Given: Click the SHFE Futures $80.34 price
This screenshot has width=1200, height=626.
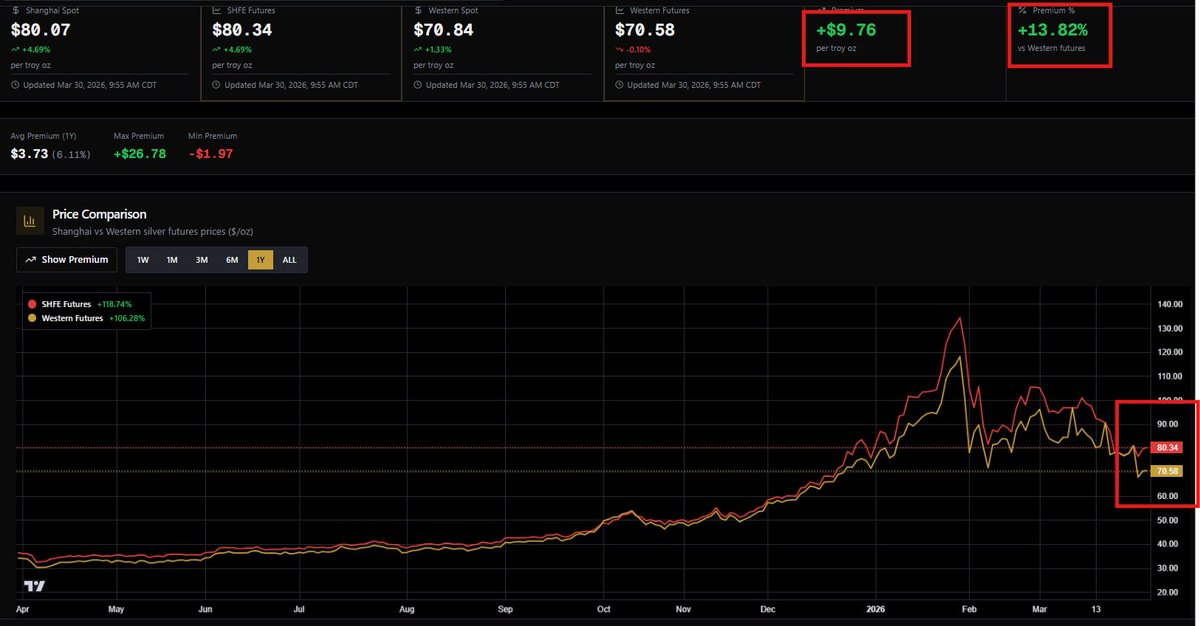Looking at the screenshot, I should (243, 30).
